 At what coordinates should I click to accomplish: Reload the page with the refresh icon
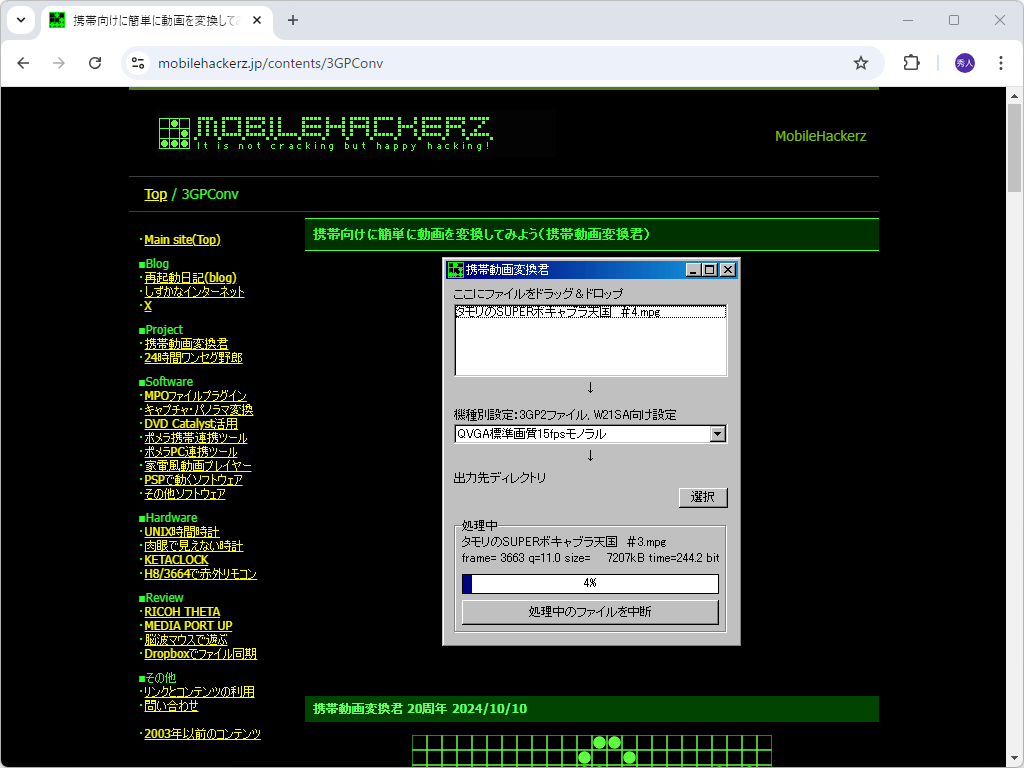pos(95,62)
